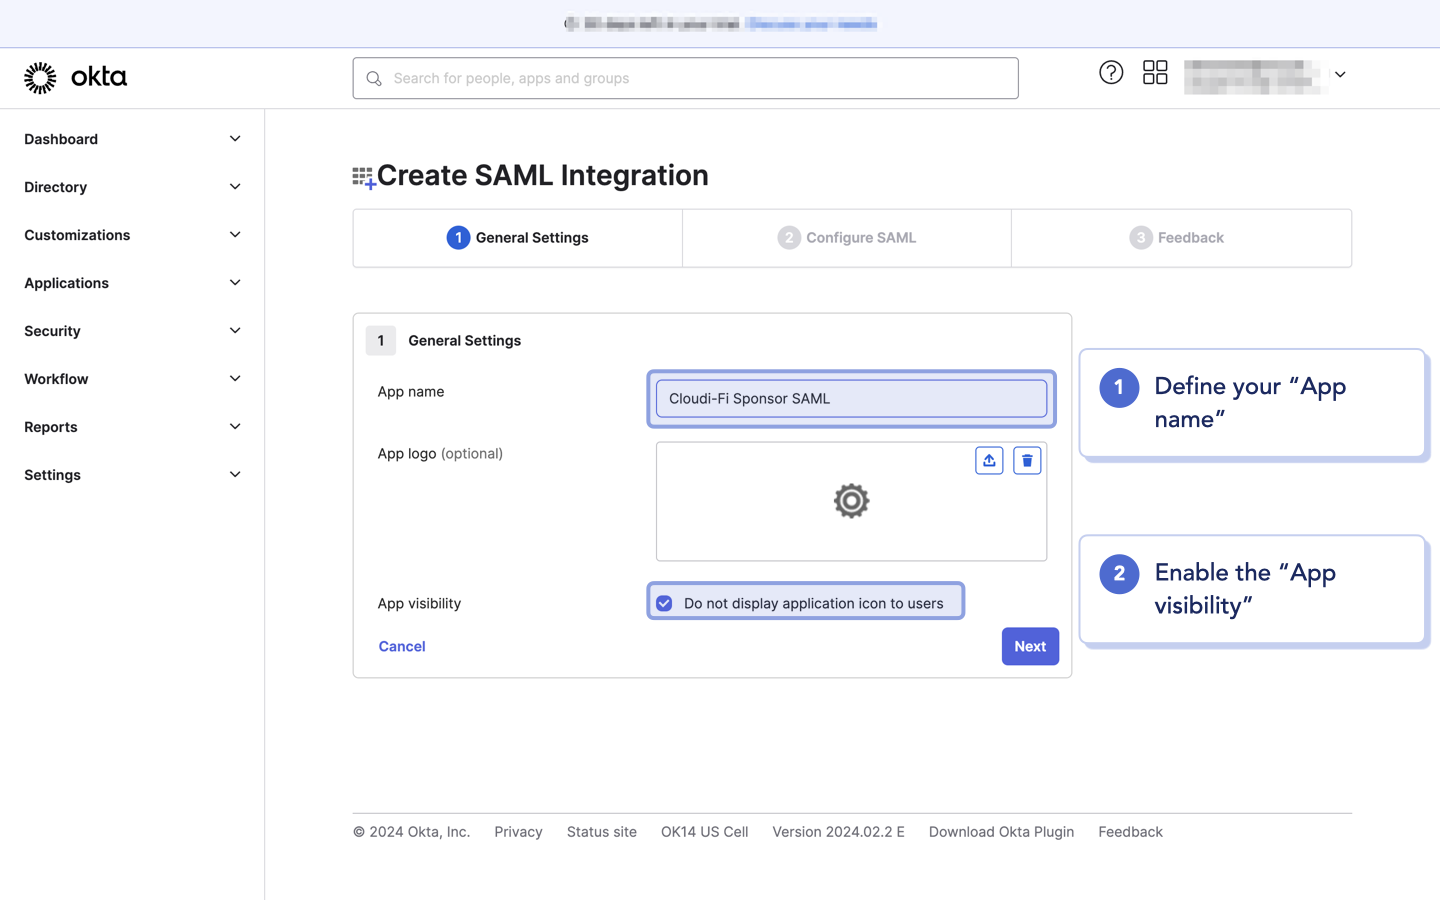This screenshot has width=1440, height=900.
Task: Visit the Status site link
Action: [x=601, y=831]
